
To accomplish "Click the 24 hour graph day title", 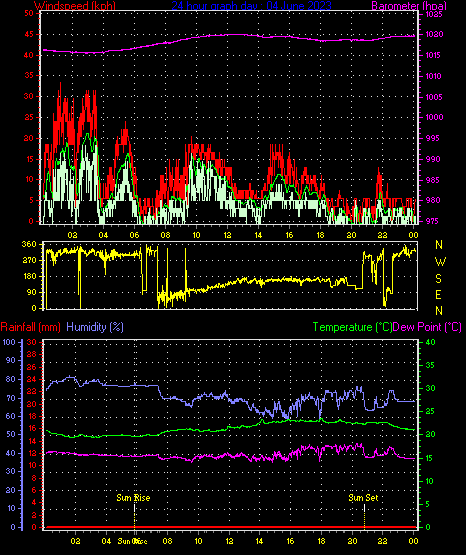I will click(x=251, y=6).
